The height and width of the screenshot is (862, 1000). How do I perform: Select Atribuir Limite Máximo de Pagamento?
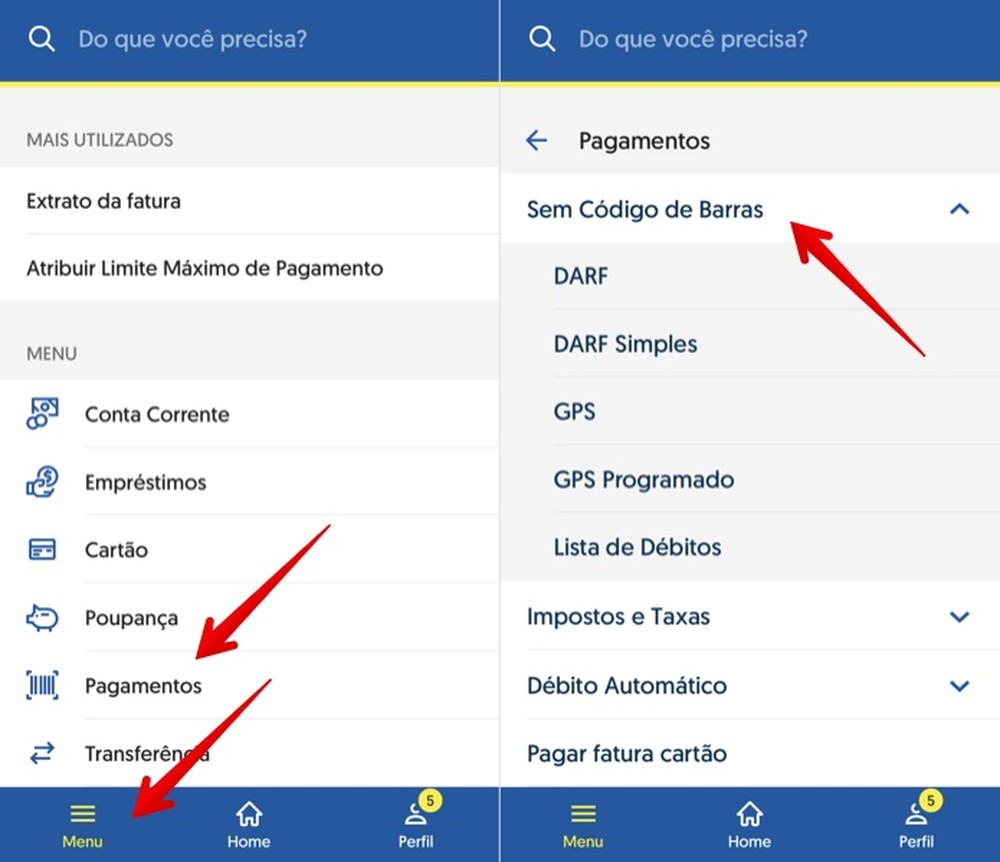pyautogui.click(x=204, y=269)
